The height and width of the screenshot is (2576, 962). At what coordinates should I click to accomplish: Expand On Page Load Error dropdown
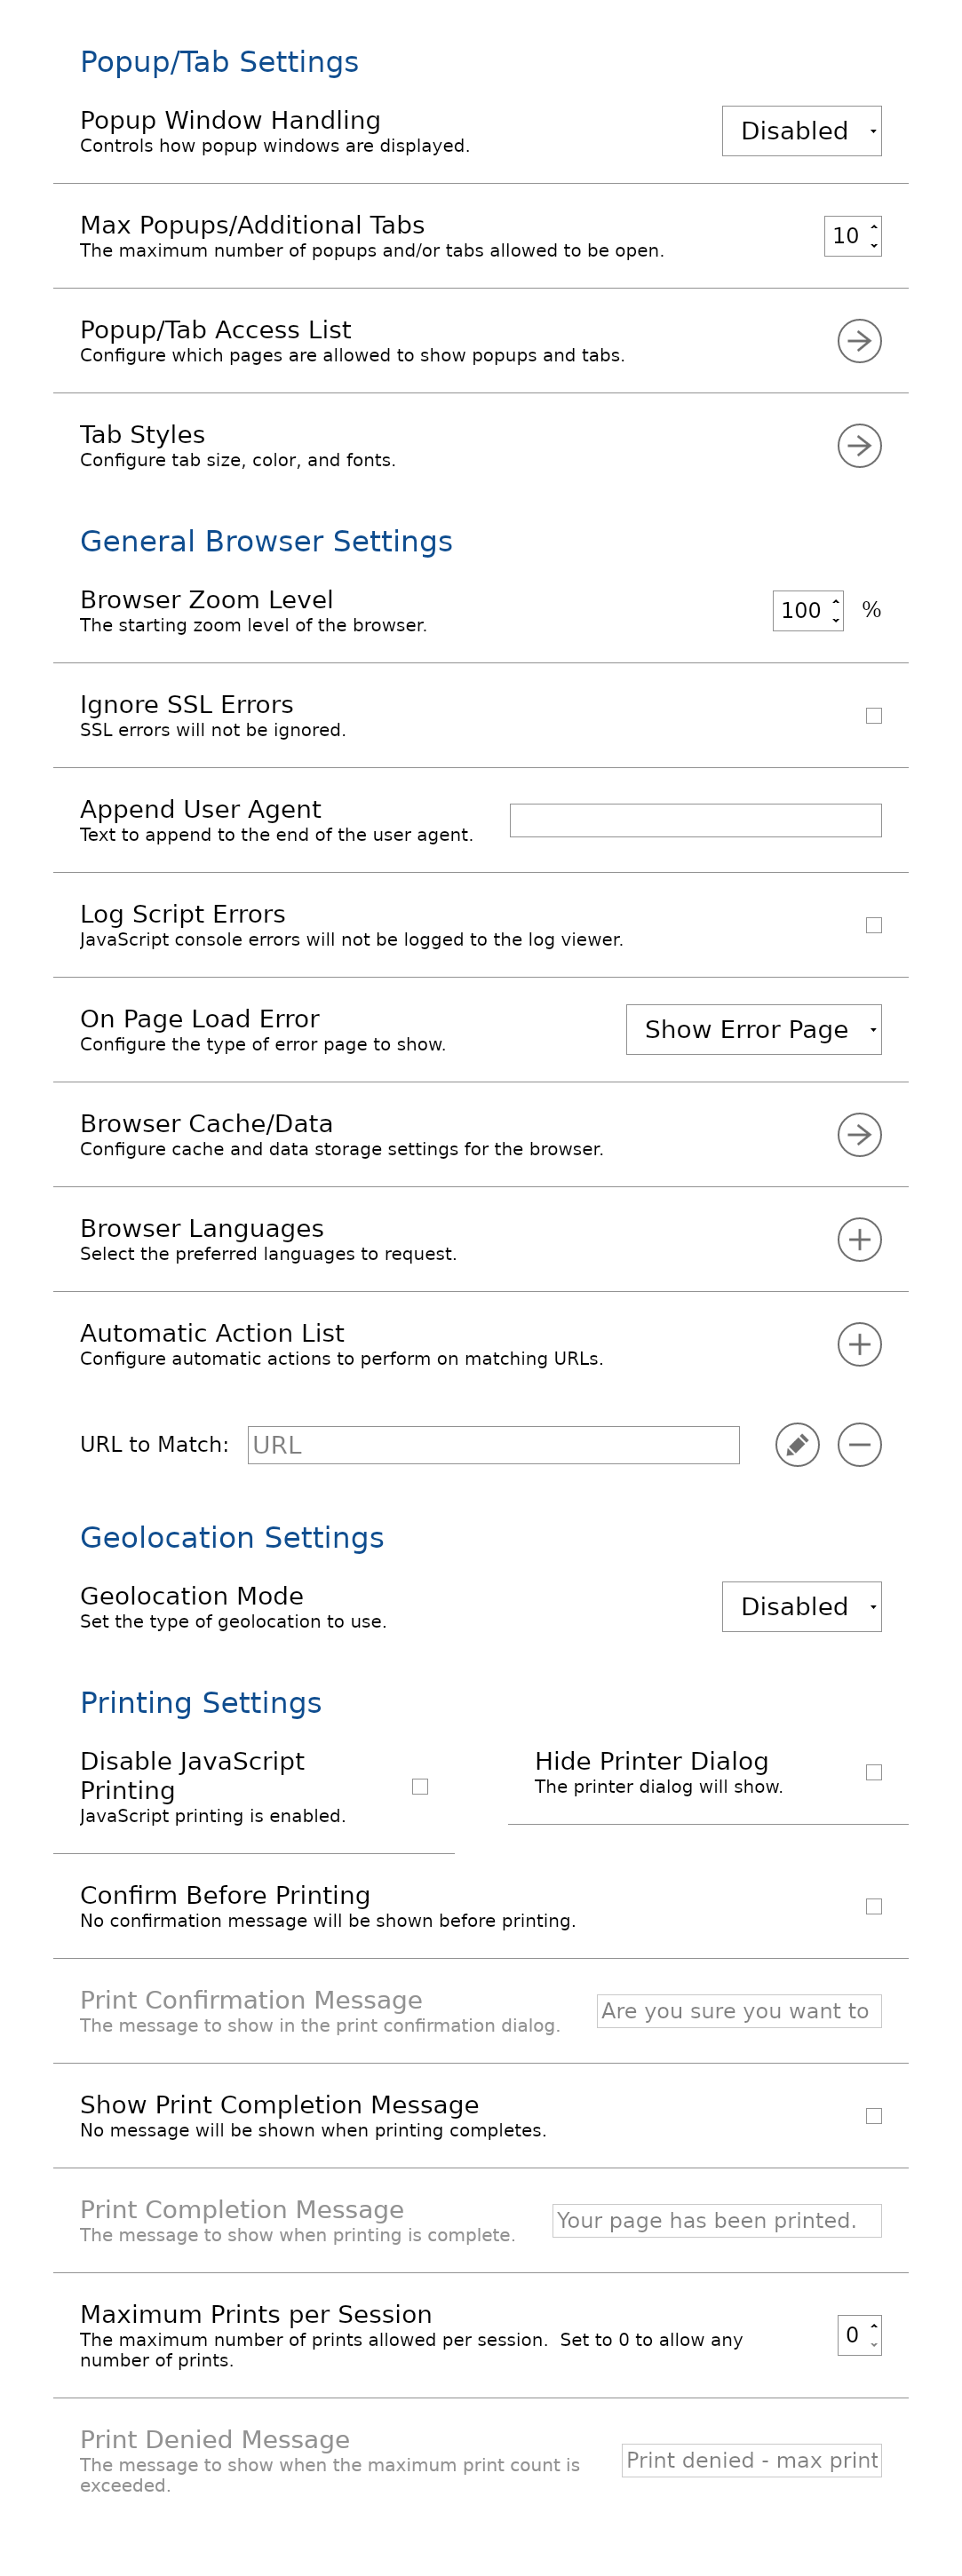pos(753,1030)
